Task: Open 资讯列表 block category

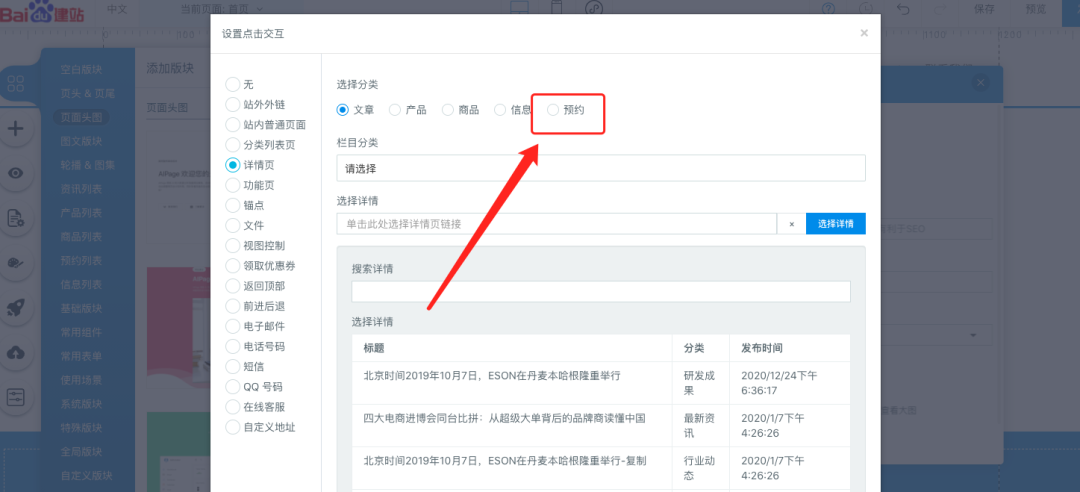Action: 81,189
